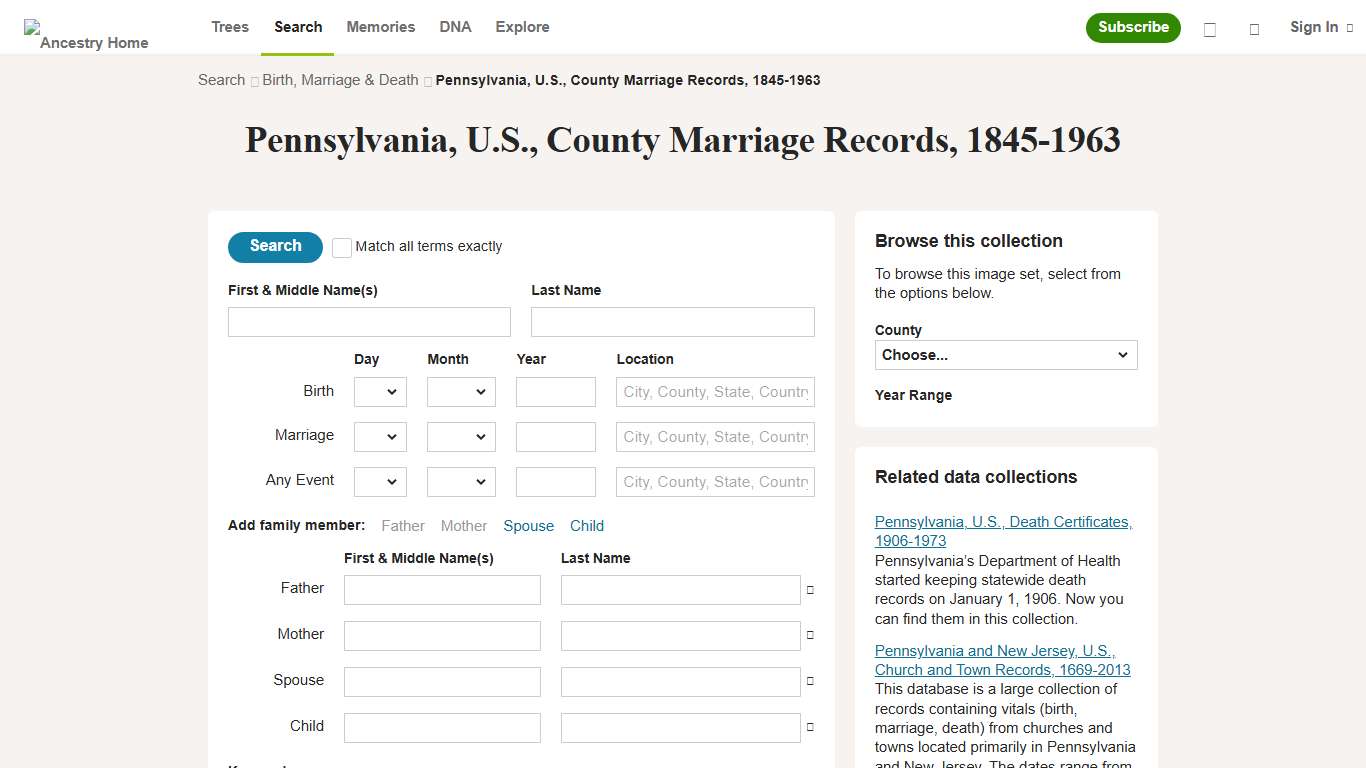Open the County Choose dropdown
This screenshot has height=768, width=1366.
1005,355
